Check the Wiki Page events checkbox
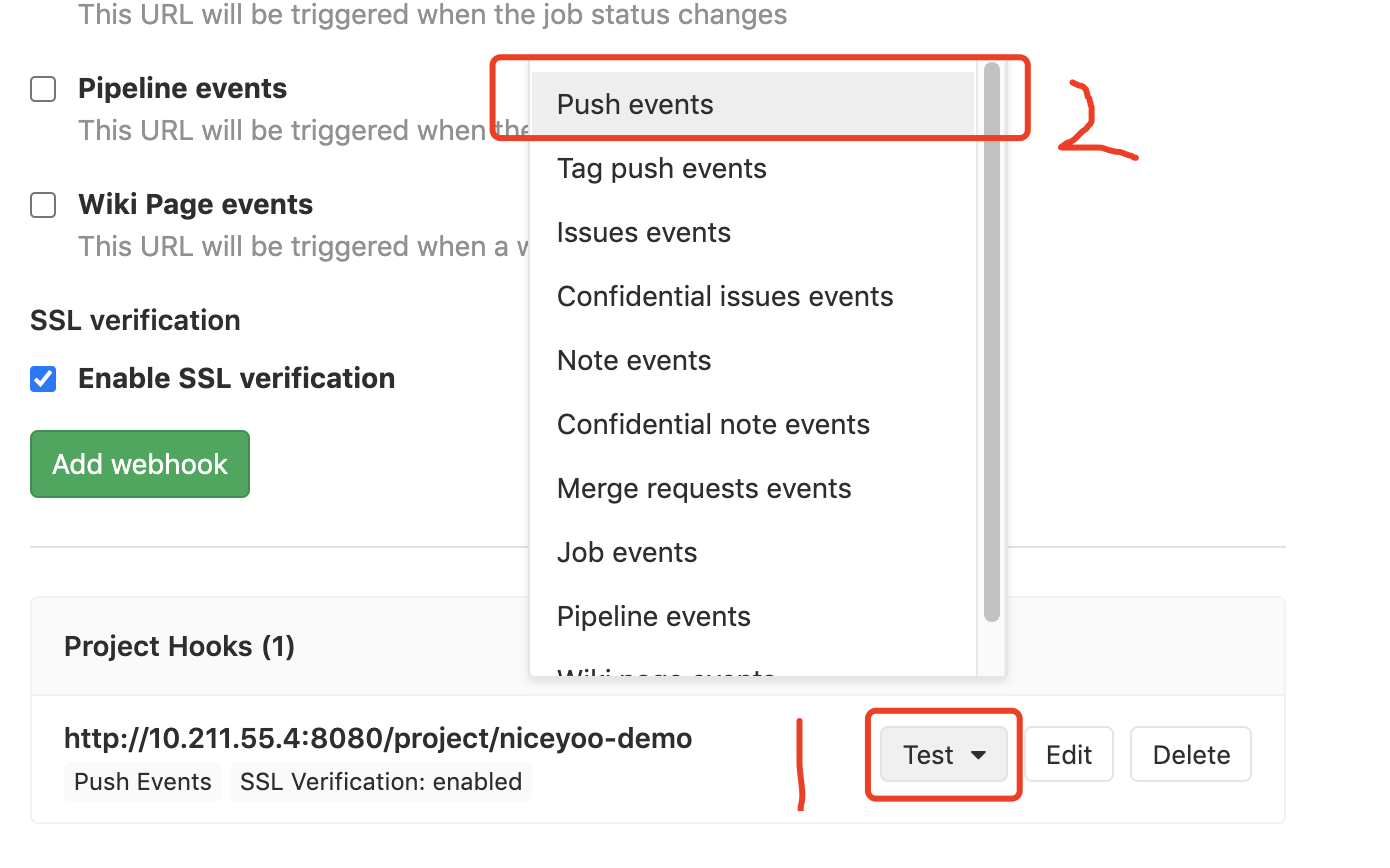This screenshot has height=868, width=1390. pyautogui.click(x=43, y=205)
